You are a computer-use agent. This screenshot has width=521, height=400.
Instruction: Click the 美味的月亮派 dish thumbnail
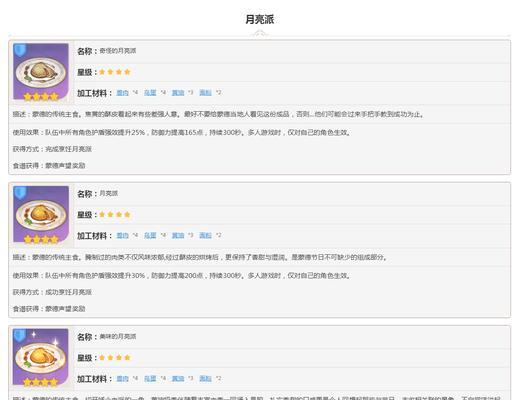(x=41, y=357)
